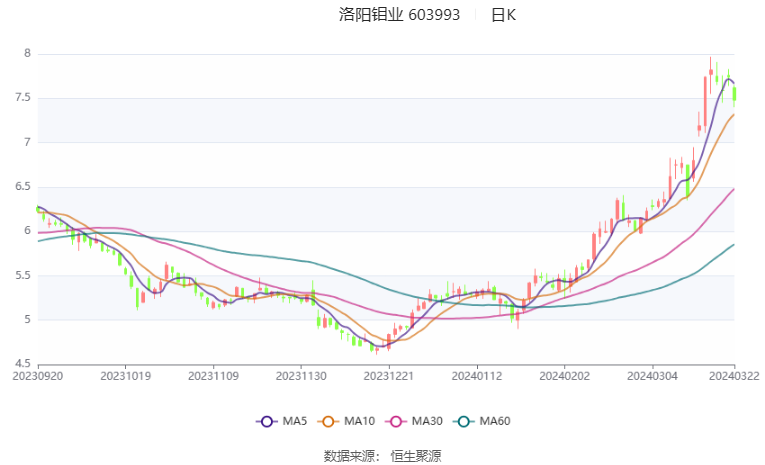Click the x-axis date label 20231109
This screenshot has width=765, height=465.
pos(213,376)
